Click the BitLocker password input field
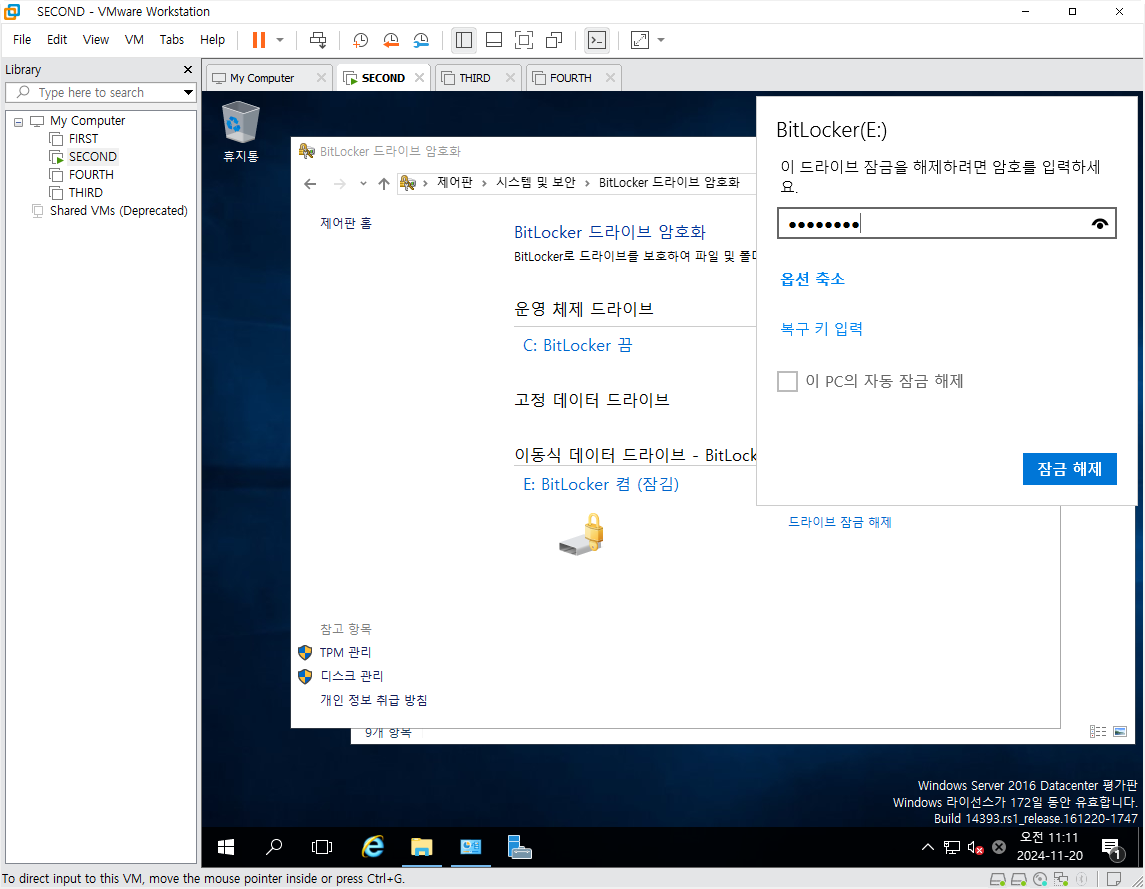The image size is (1145, 889). coord(946,224)
